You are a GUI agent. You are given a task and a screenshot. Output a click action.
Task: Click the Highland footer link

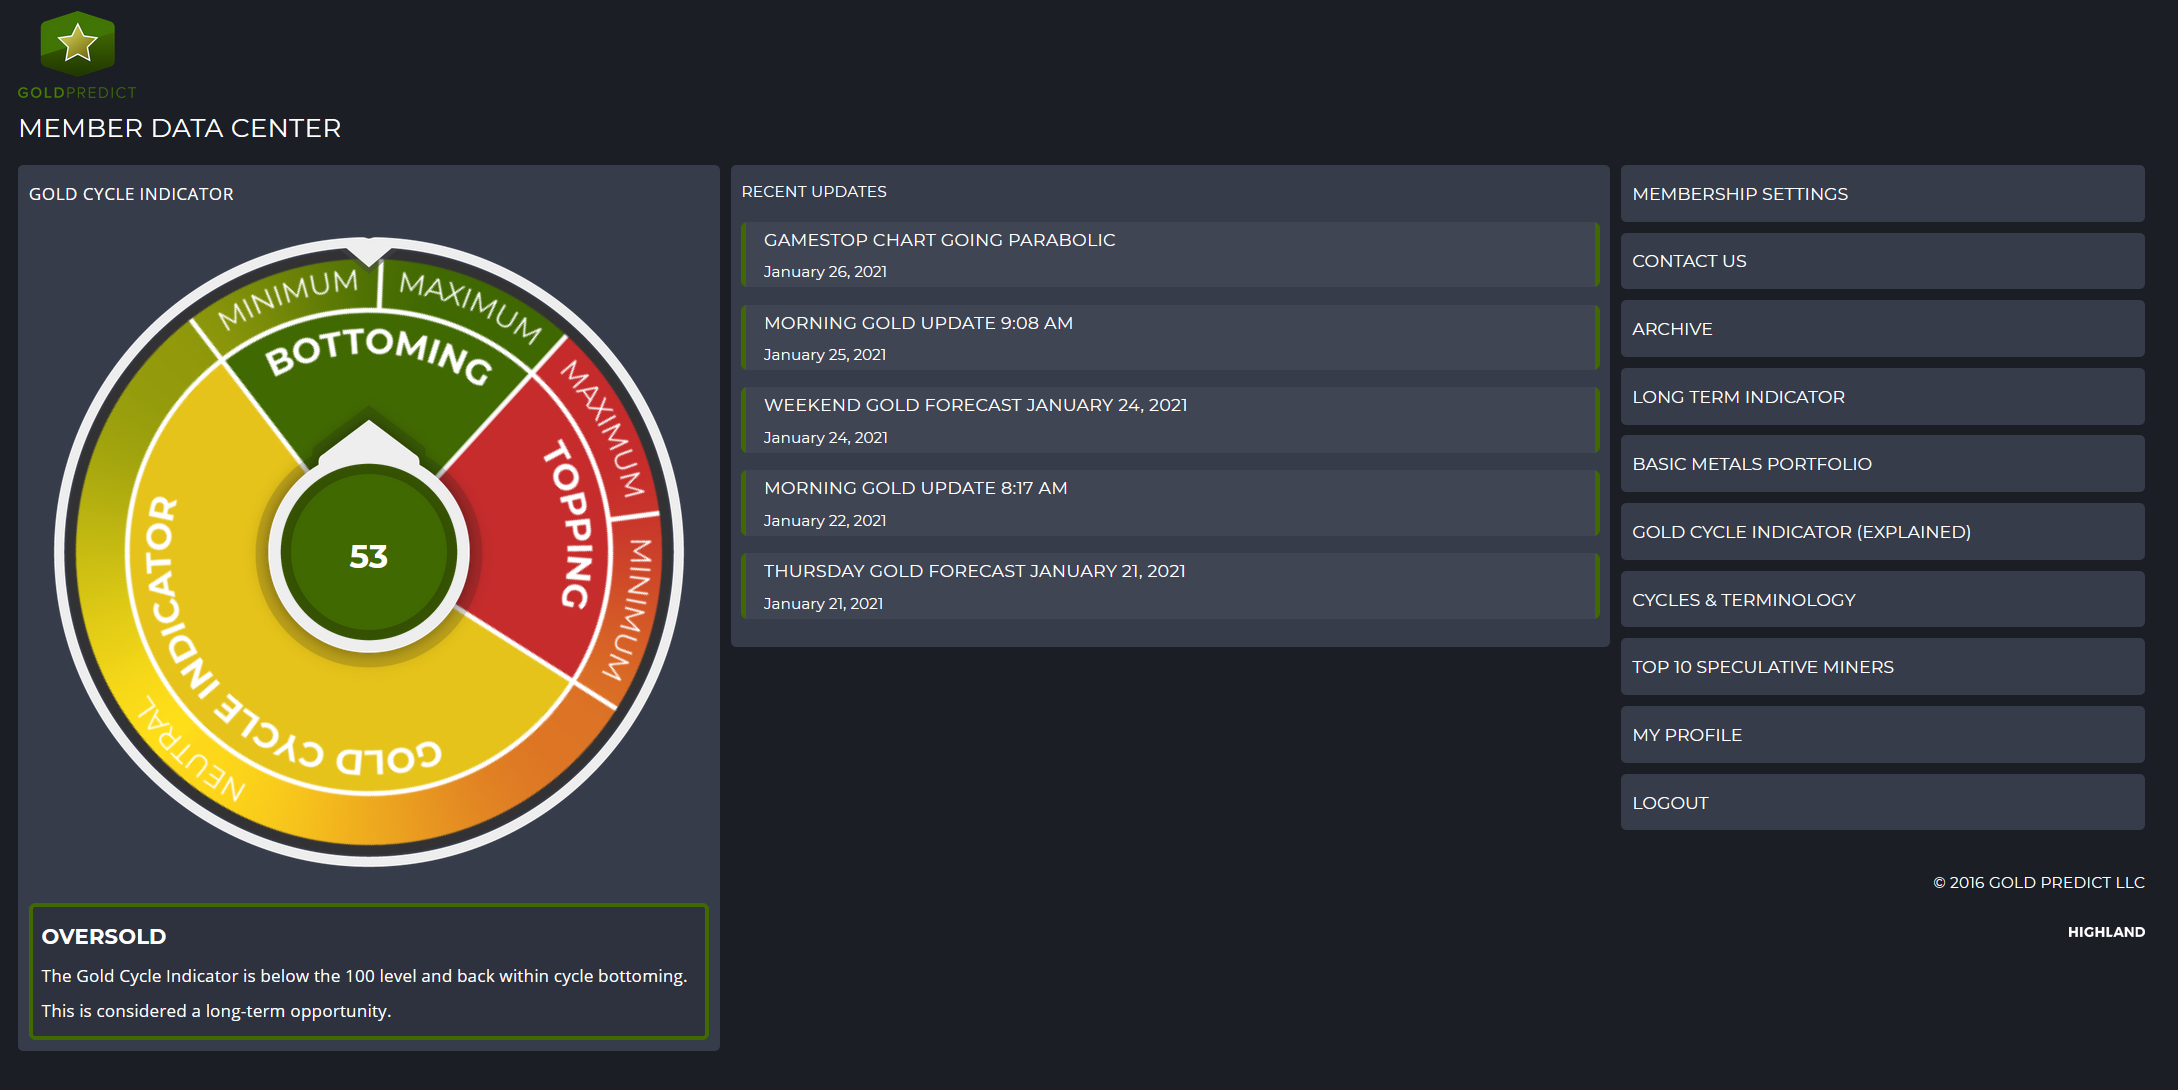click(x=2105, y=932)
